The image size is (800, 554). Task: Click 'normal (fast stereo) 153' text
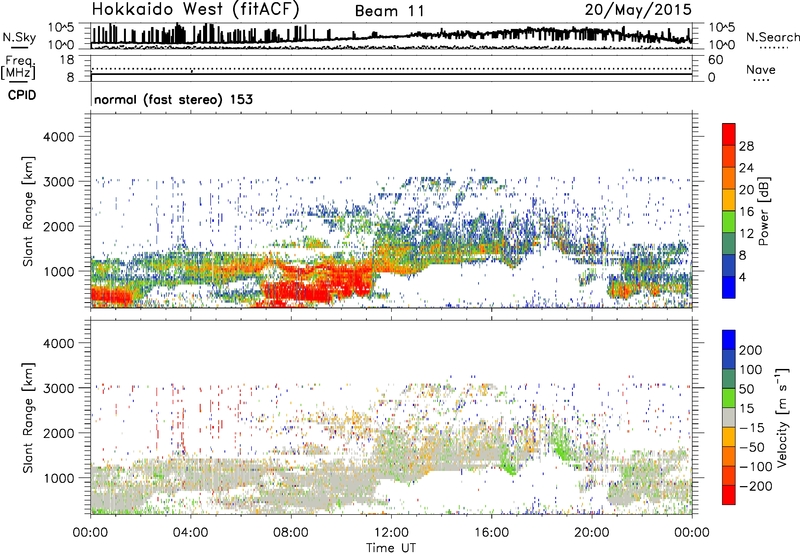point(173,99)
